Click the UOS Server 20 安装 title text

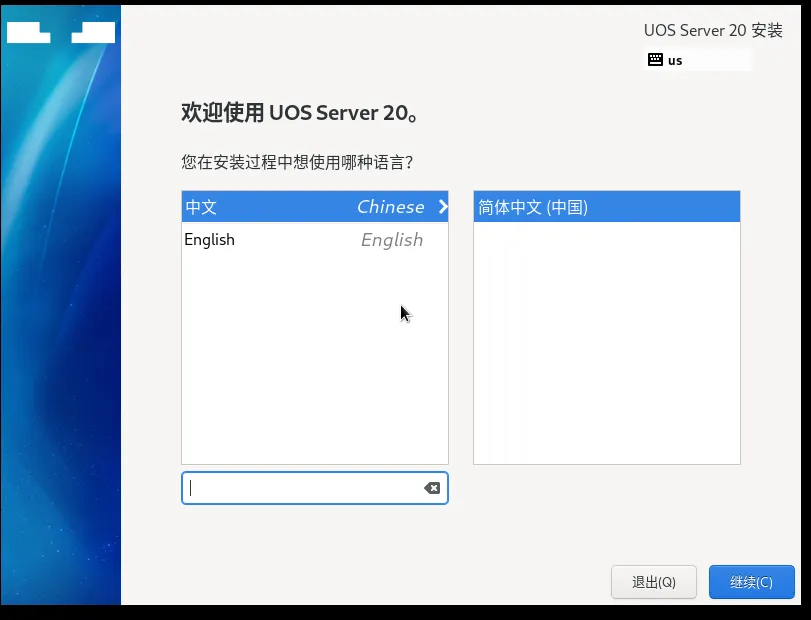coord(713,31)
